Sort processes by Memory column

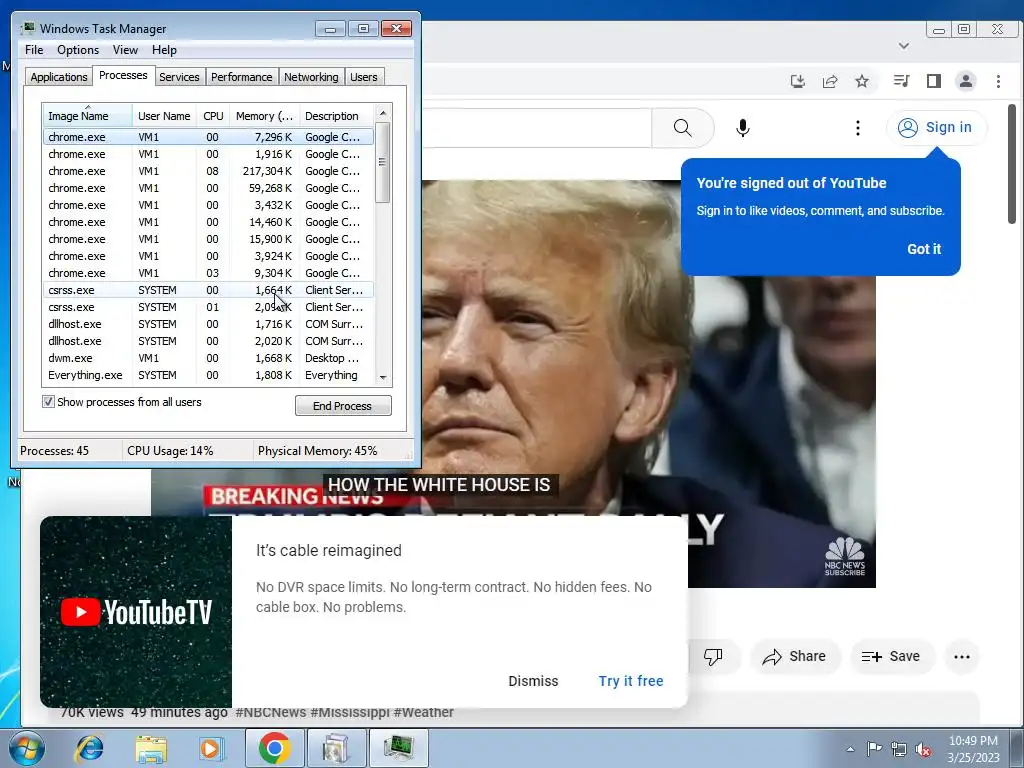[264, 116]
